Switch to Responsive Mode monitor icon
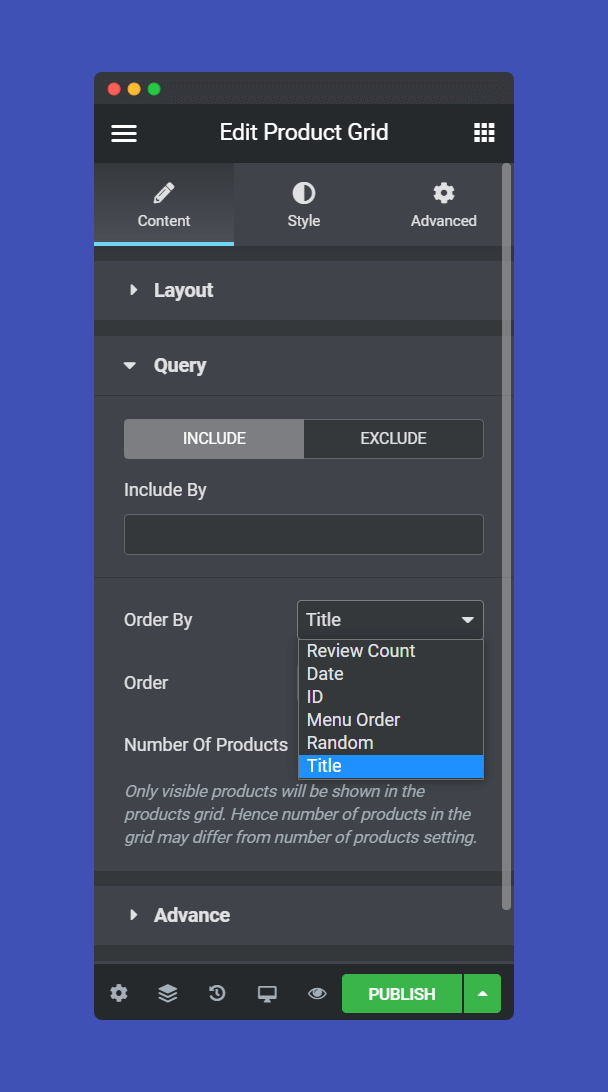Viewport: 608px width, 1092px height. 266,993
